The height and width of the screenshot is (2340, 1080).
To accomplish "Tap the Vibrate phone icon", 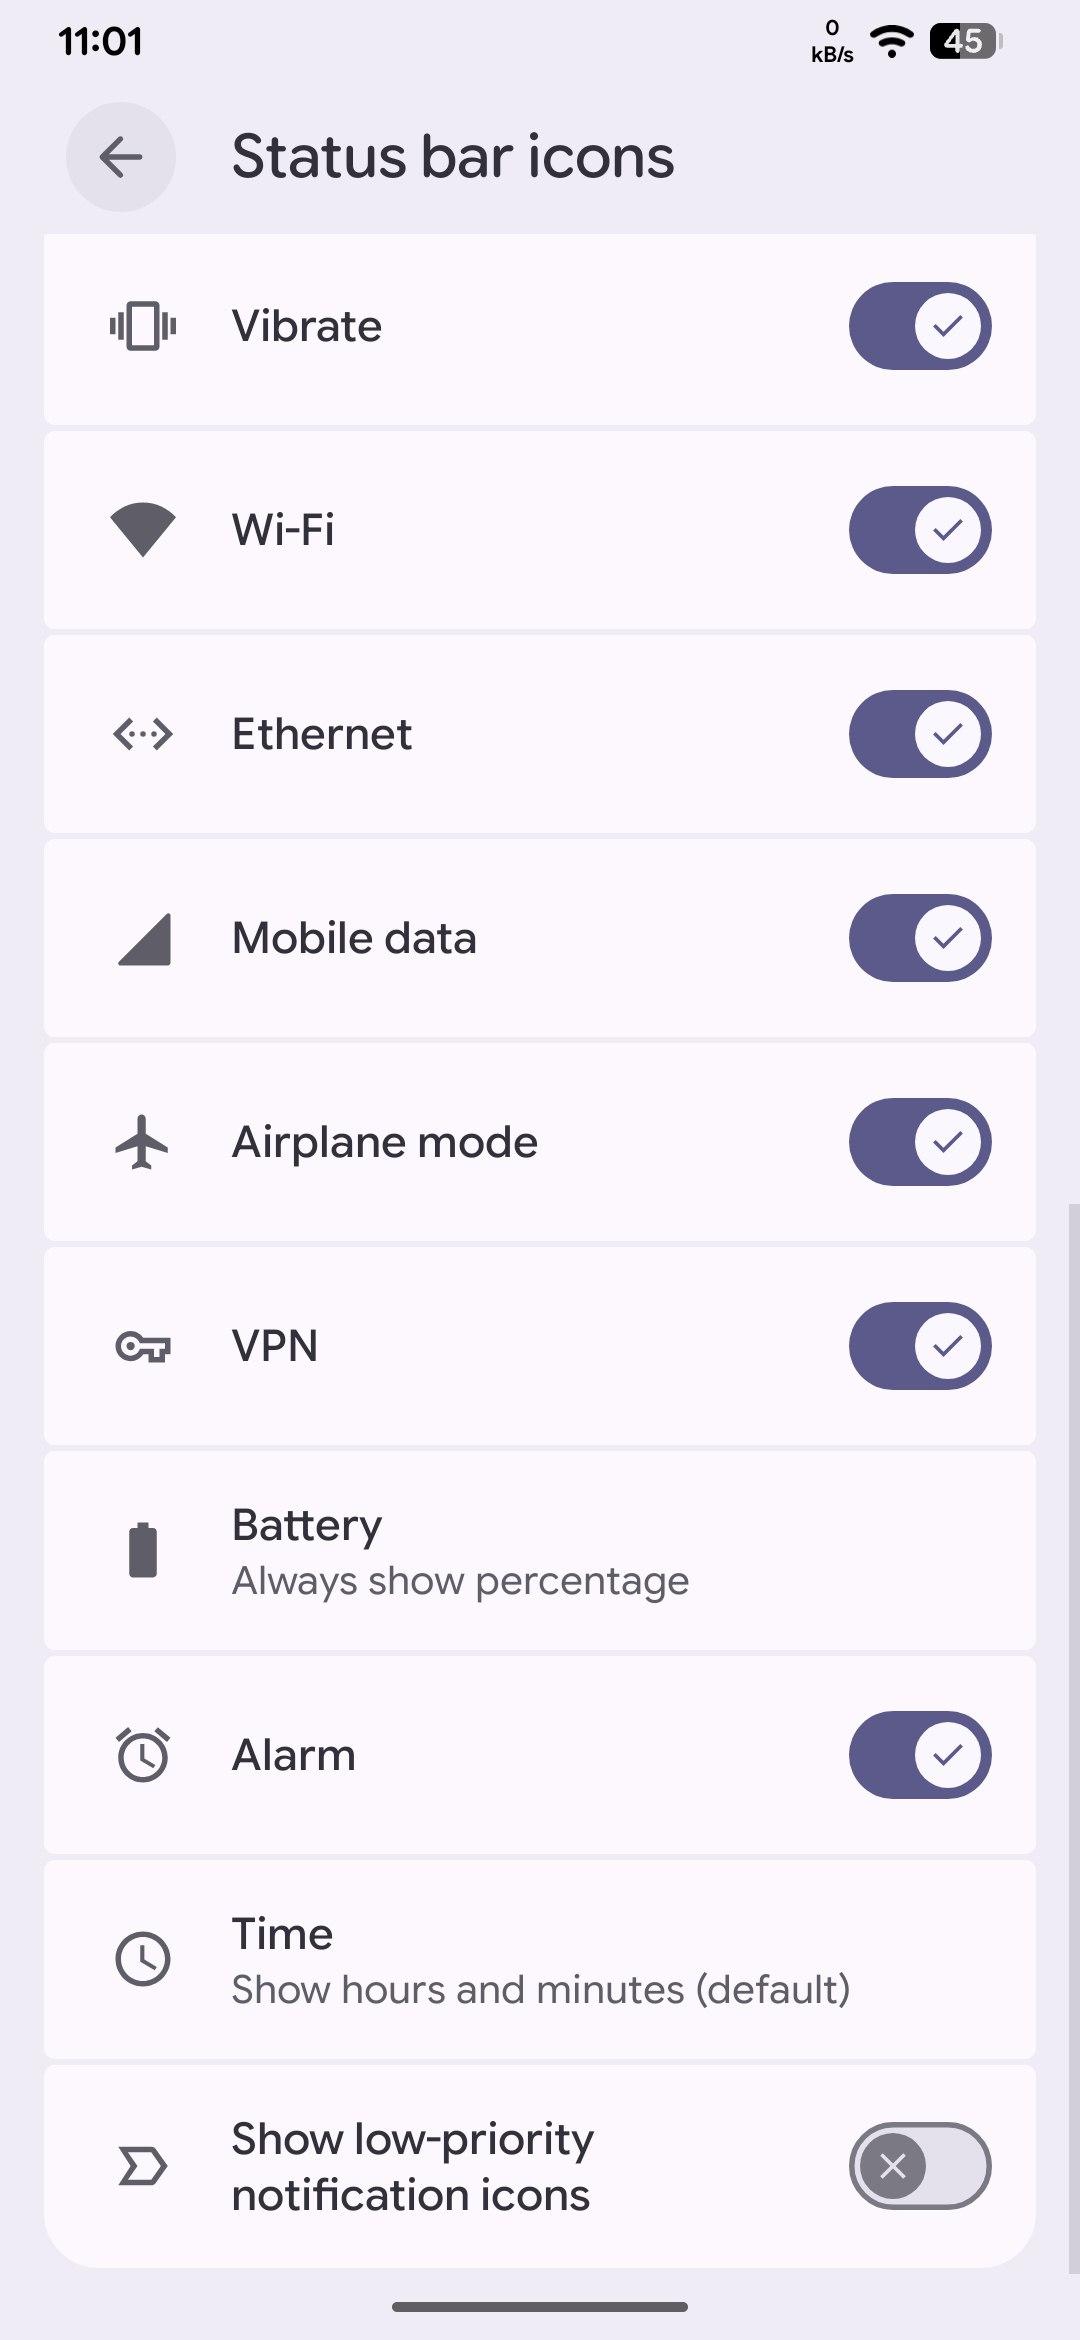I will click(143, 326).
